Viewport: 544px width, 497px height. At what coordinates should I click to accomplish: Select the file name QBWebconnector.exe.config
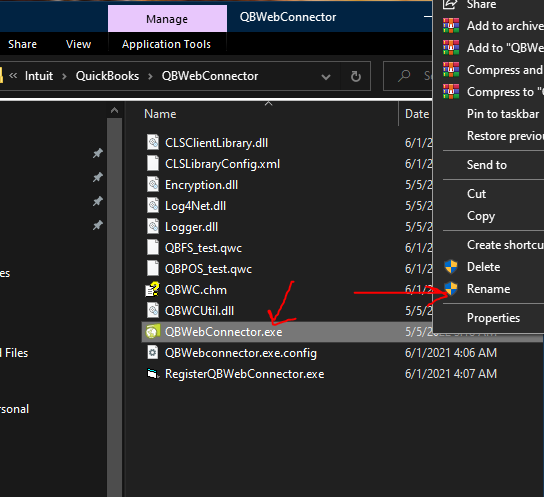[x=241, y=353]
